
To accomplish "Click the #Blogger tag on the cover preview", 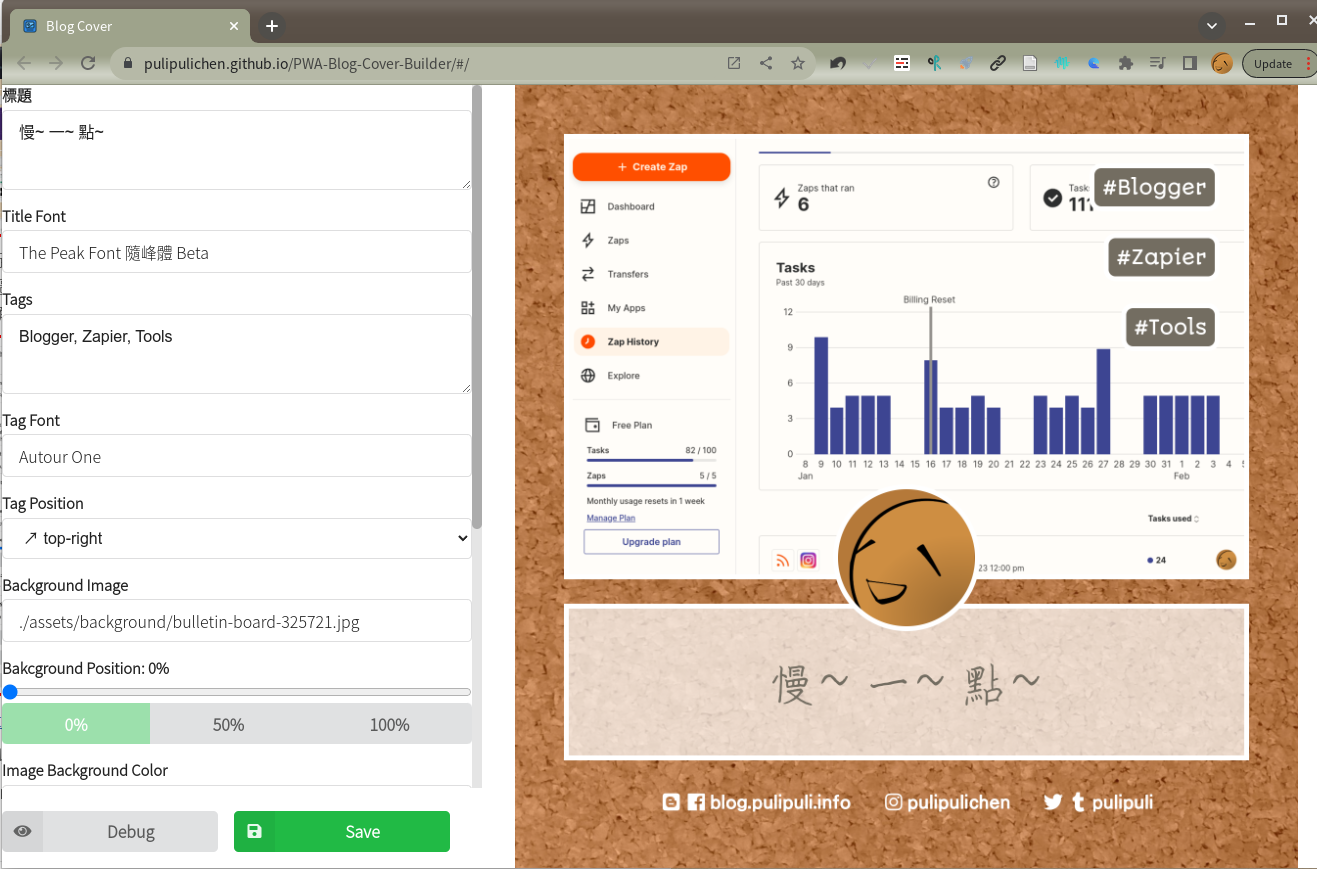I will (x=1154, y=187).
